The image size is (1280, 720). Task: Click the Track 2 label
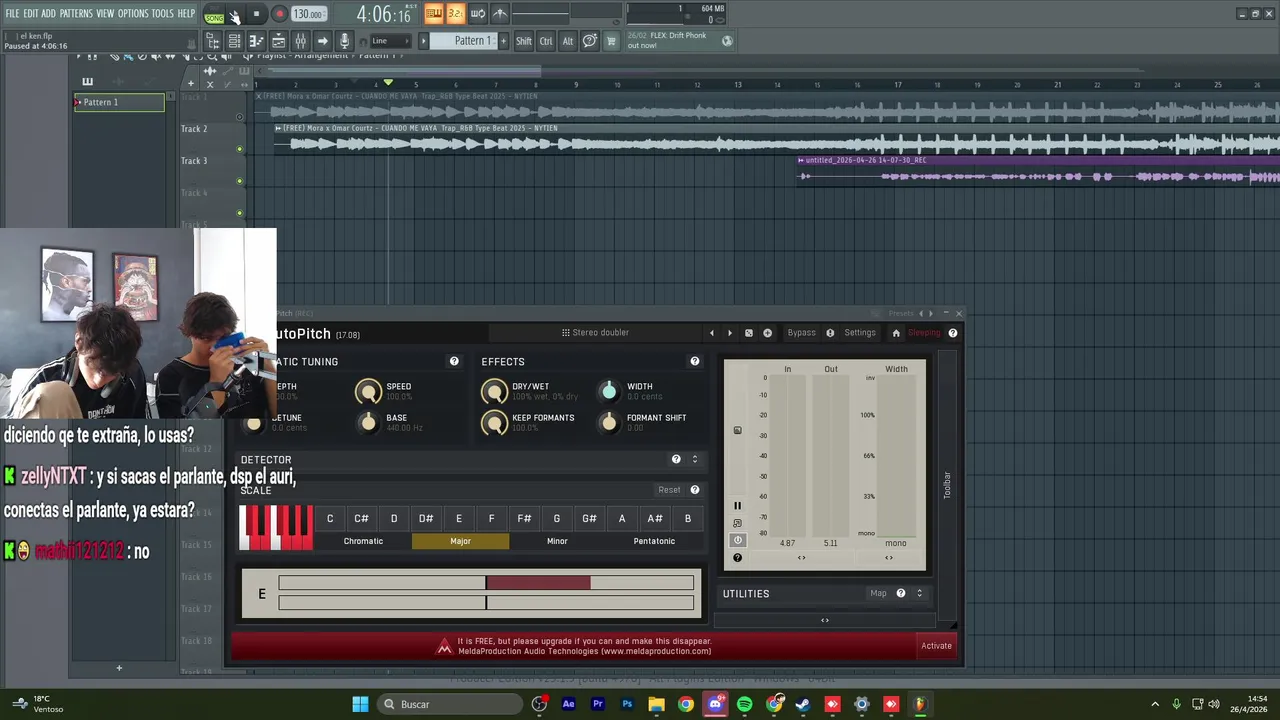pyautogui.click(x=194, y=129)
